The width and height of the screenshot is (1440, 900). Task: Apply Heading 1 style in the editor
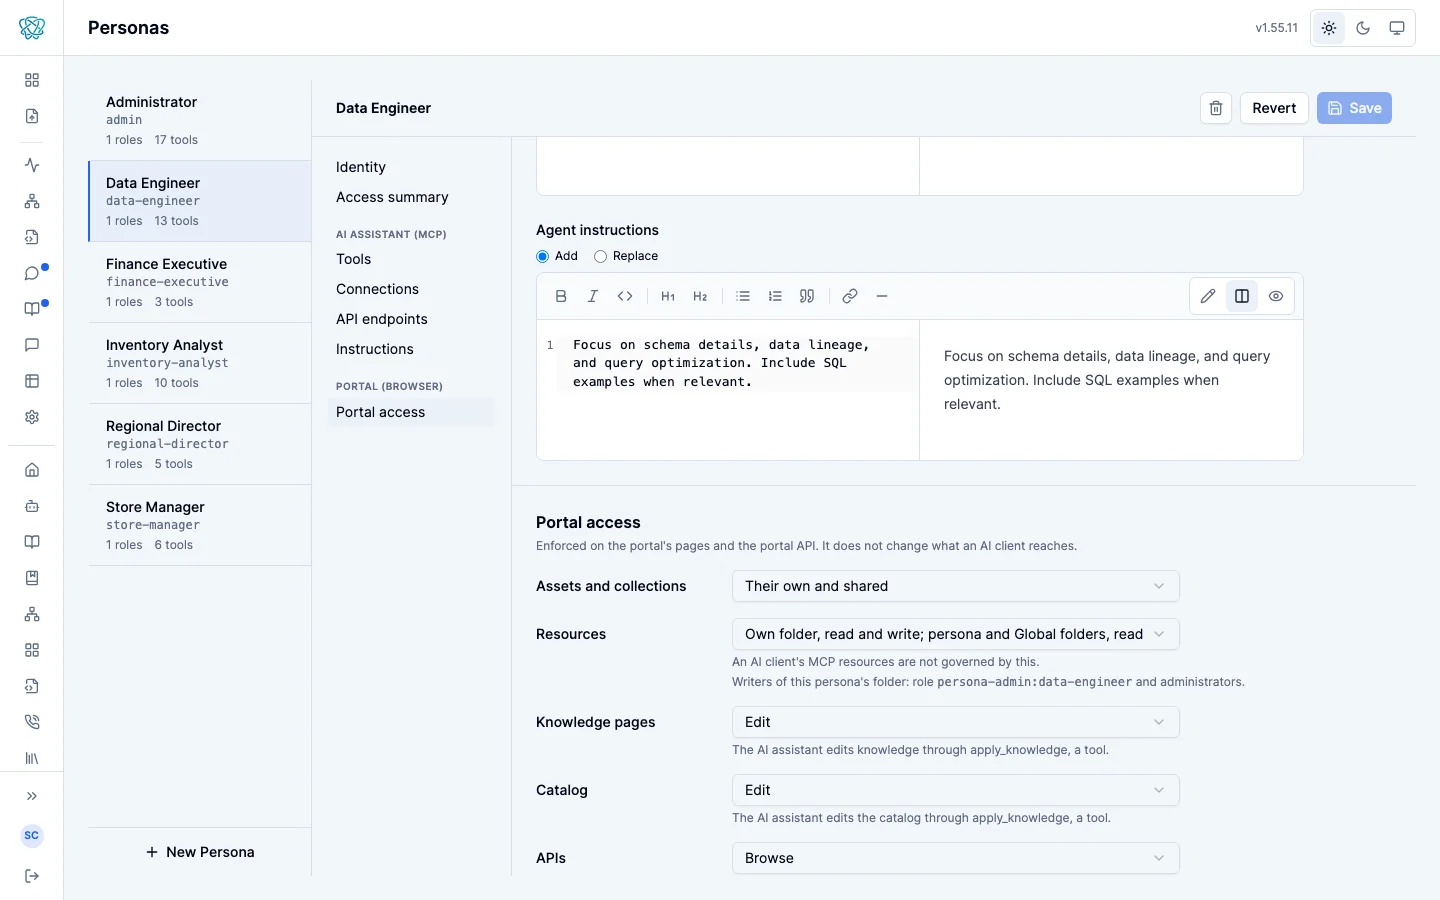(x=668, y=296)
